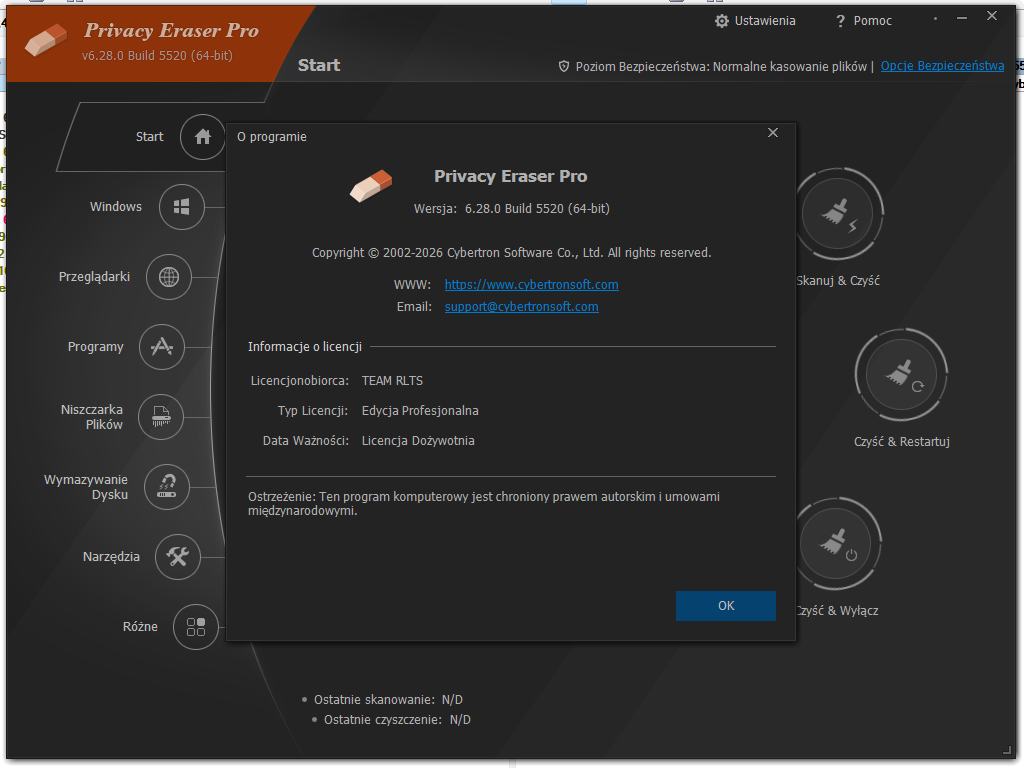This screenshot has height=768, width=1024.
Task: Open the Przeglądarki globe icon
Action: point(168,277)
